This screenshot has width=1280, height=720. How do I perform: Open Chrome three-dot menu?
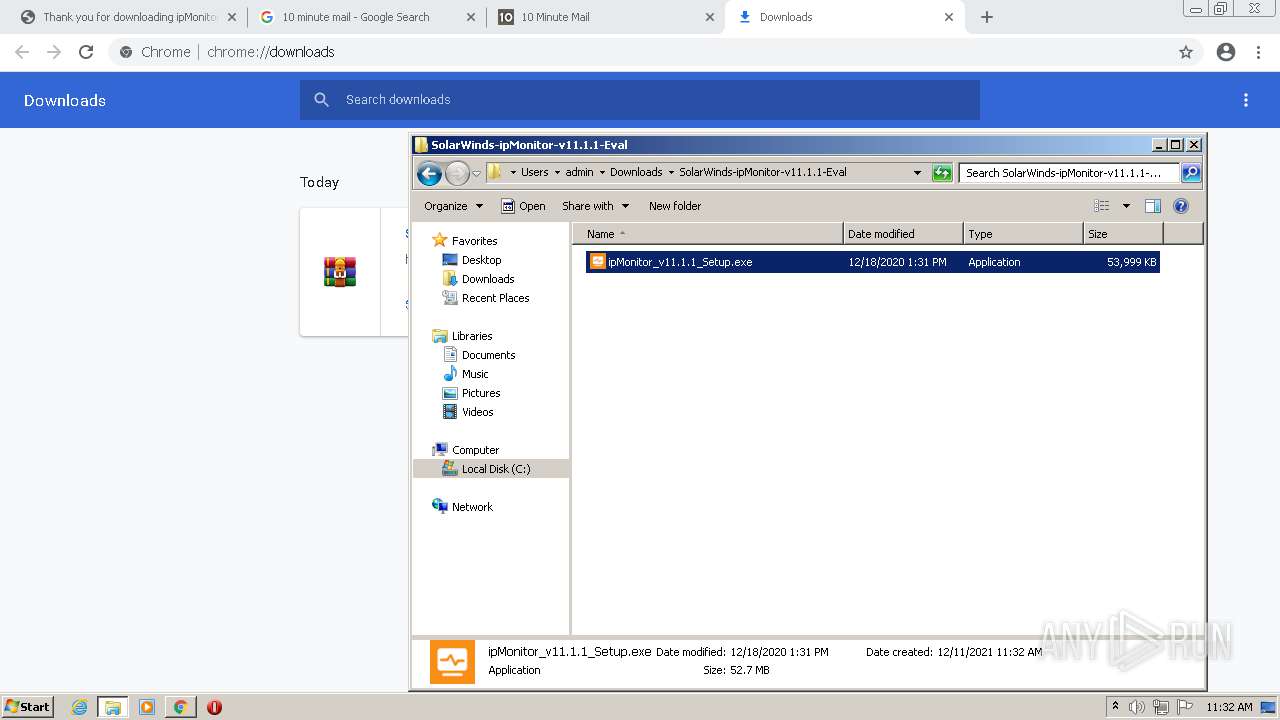coord(1259,52)
